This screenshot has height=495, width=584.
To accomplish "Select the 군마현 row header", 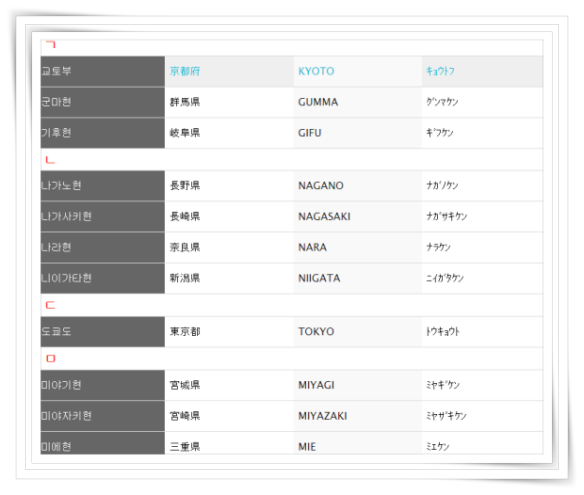I will click(102, 102).
